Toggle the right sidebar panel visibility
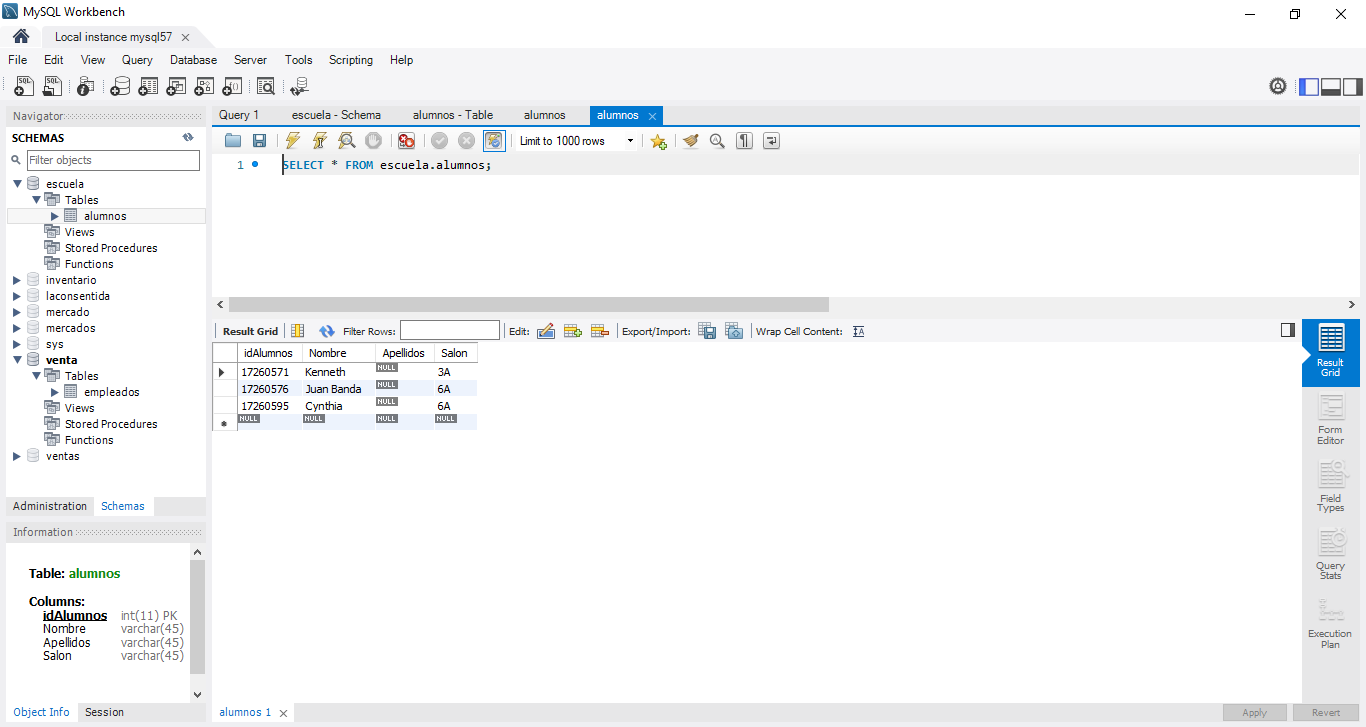The width and height of the screenshot is (1366, 727). click(x=1353, y=86)
